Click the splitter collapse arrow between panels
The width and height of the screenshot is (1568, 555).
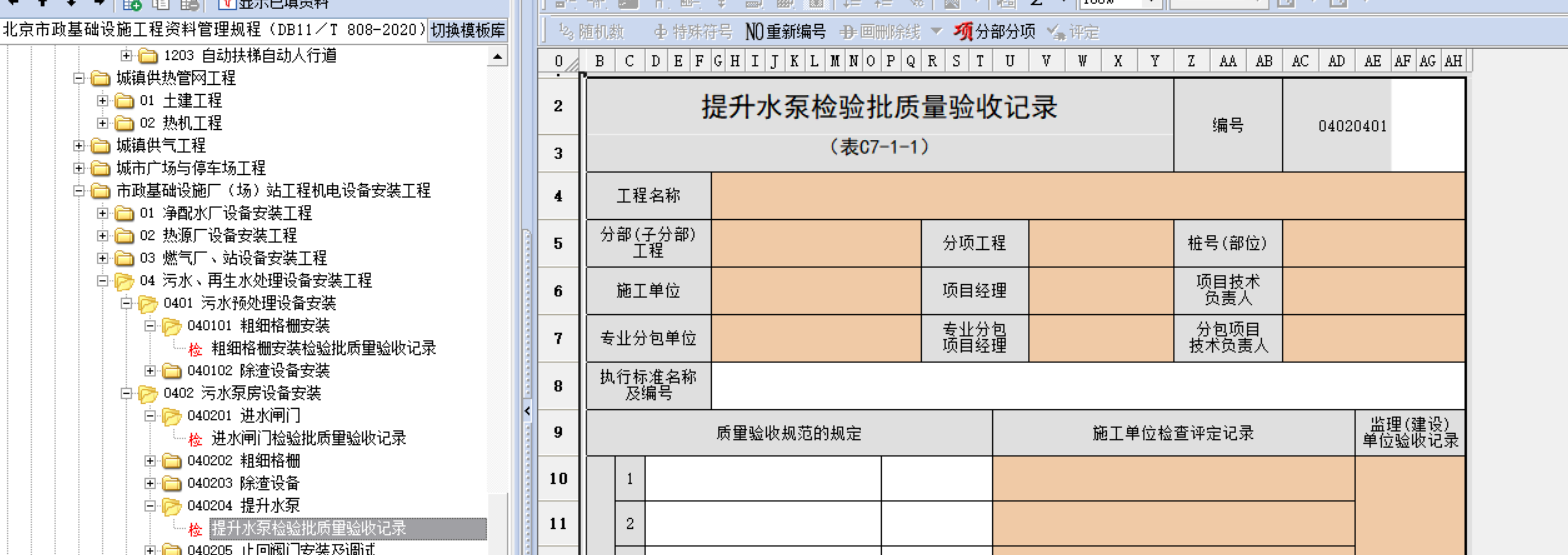526,413
